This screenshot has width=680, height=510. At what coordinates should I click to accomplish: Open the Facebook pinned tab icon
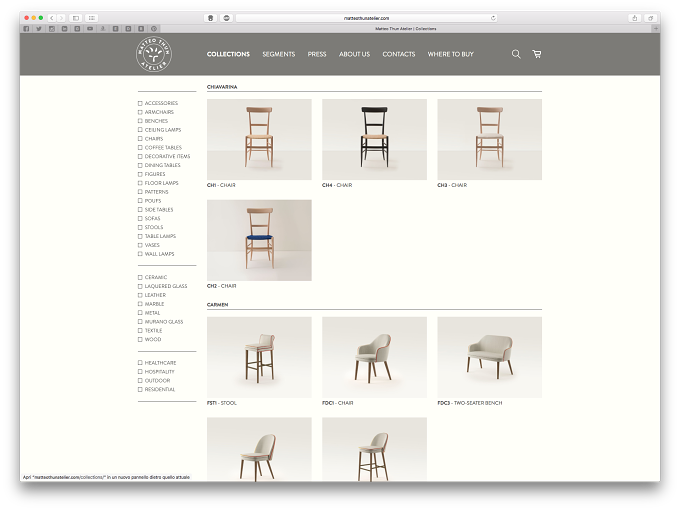coord(26,29)
